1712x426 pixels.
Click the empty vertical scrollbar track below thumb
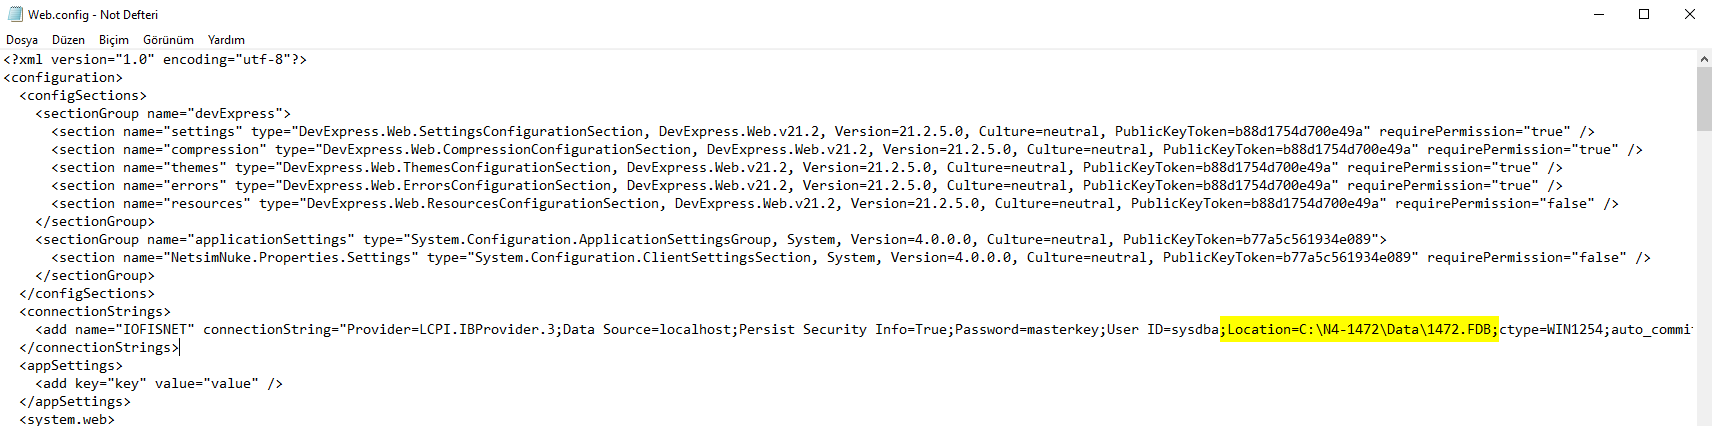(1704, 278)
